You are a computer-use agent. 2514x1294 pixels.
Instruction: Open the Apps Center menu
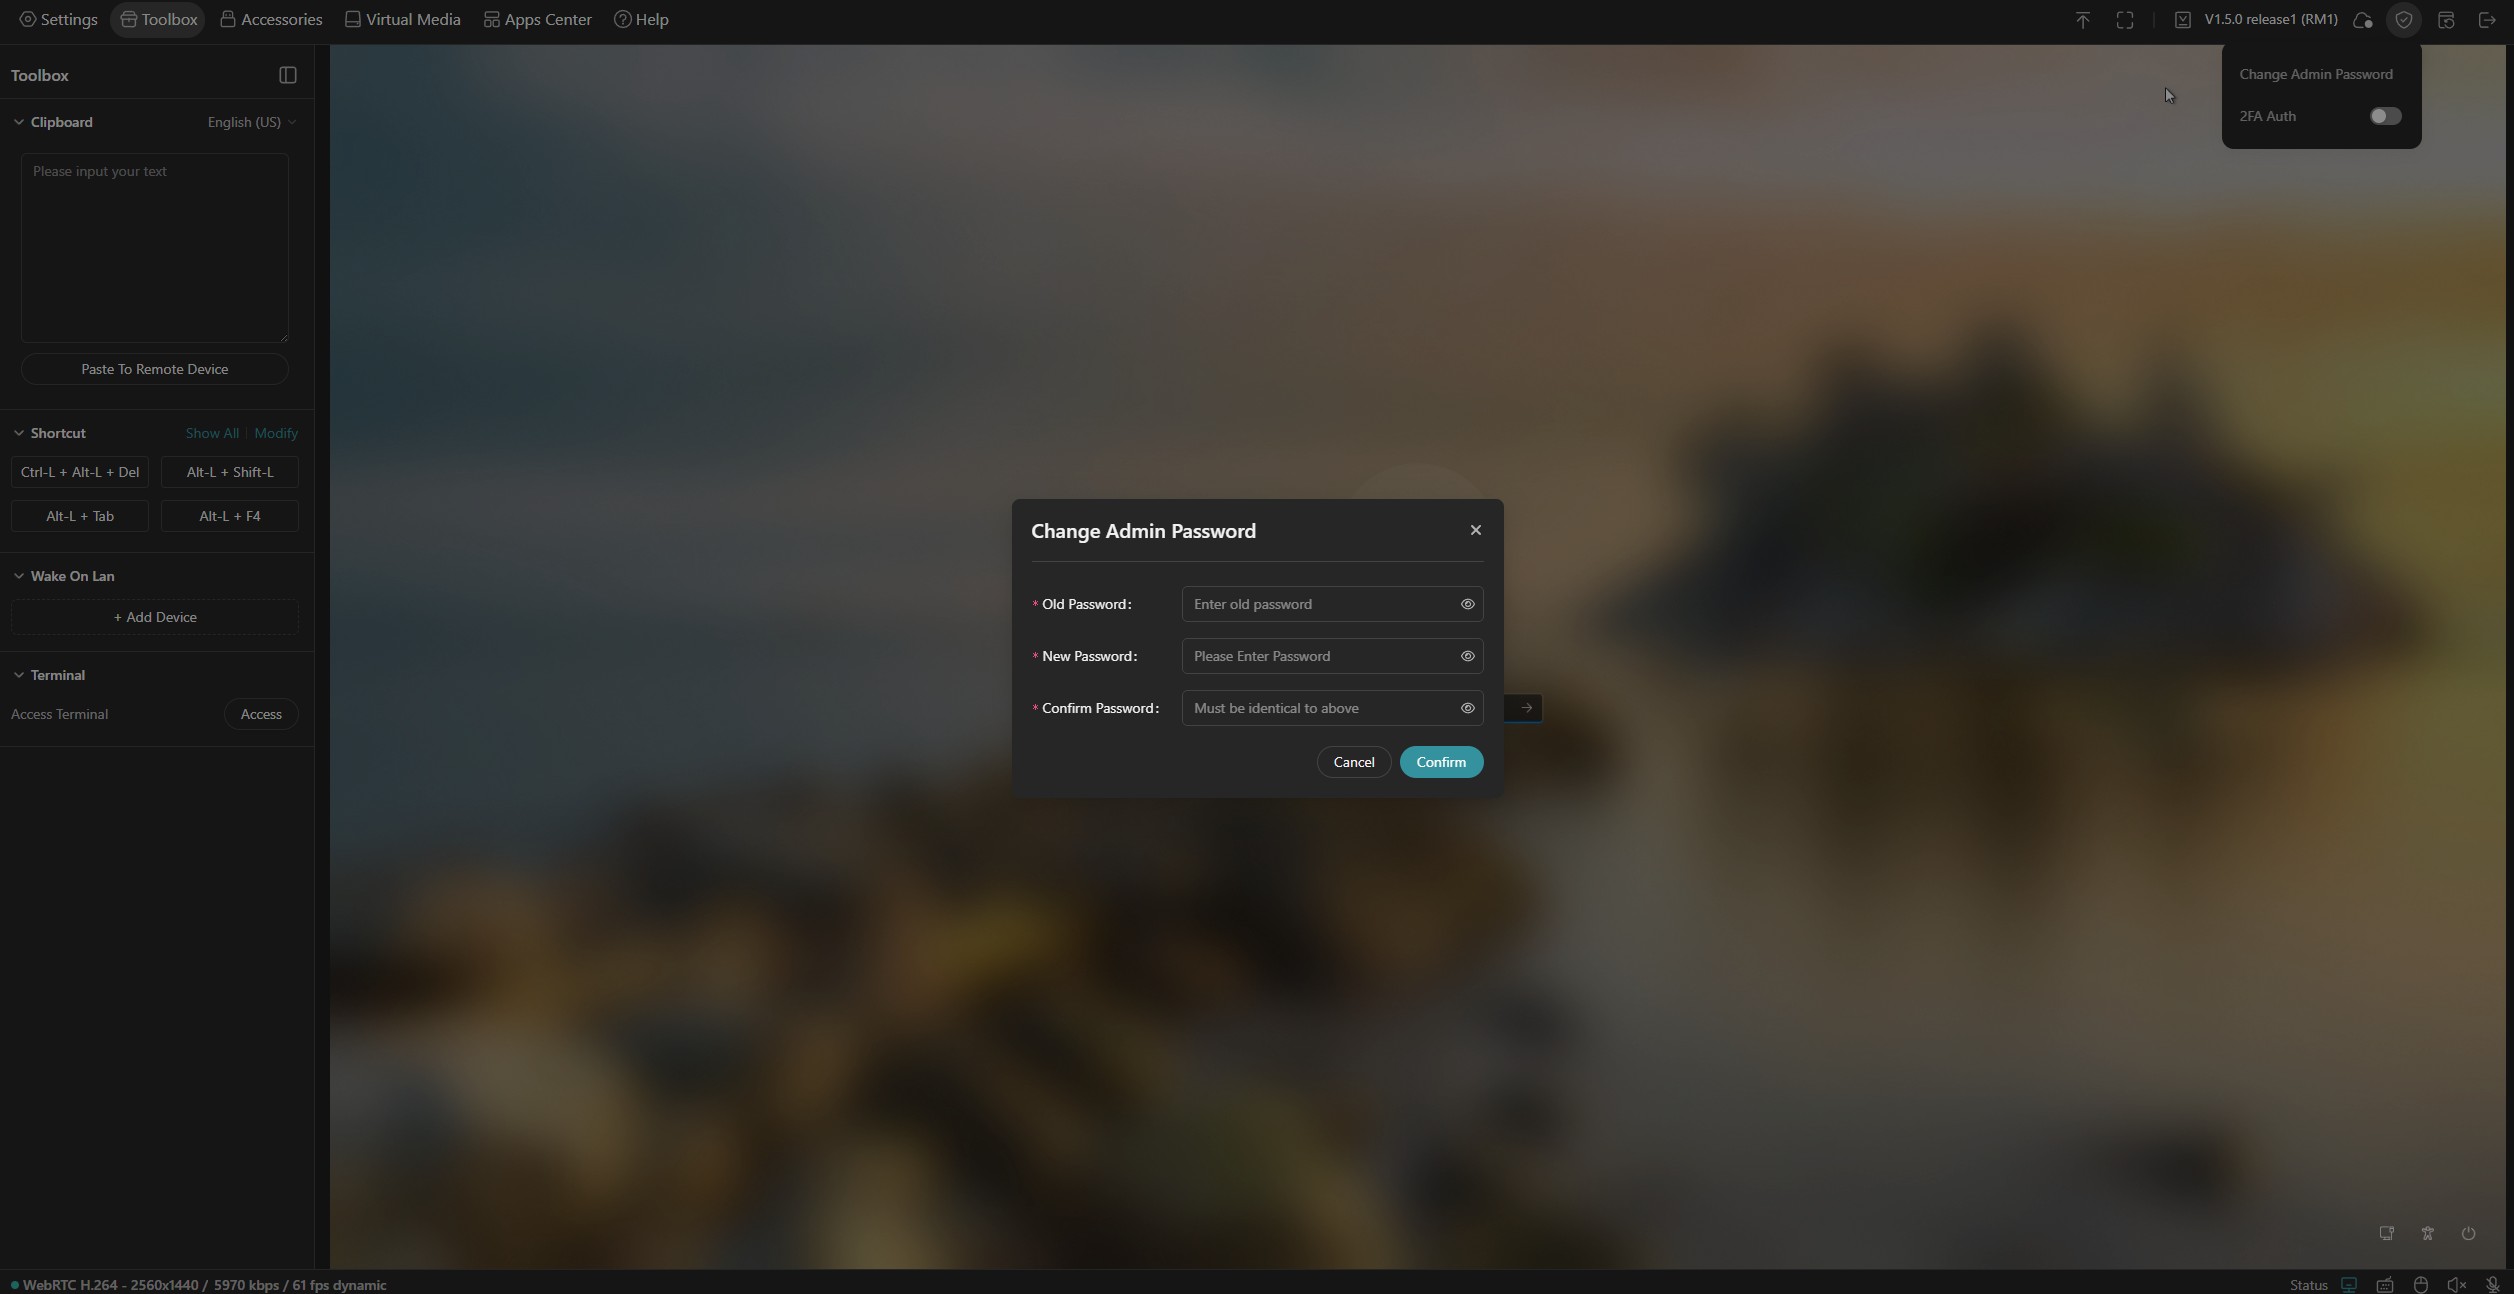tap(537, 20)
